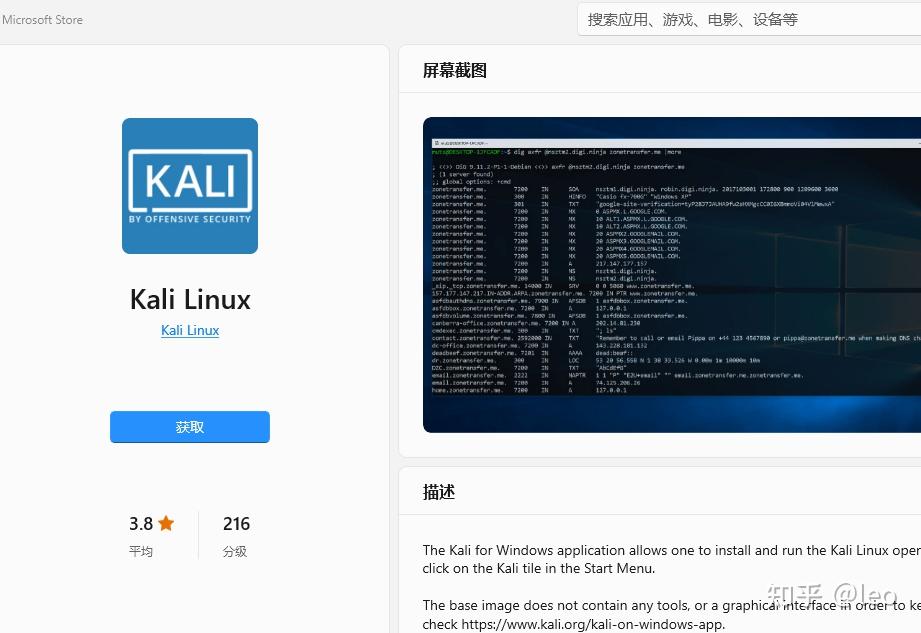Click the 屏幕截图 section heading

[455, 70]
